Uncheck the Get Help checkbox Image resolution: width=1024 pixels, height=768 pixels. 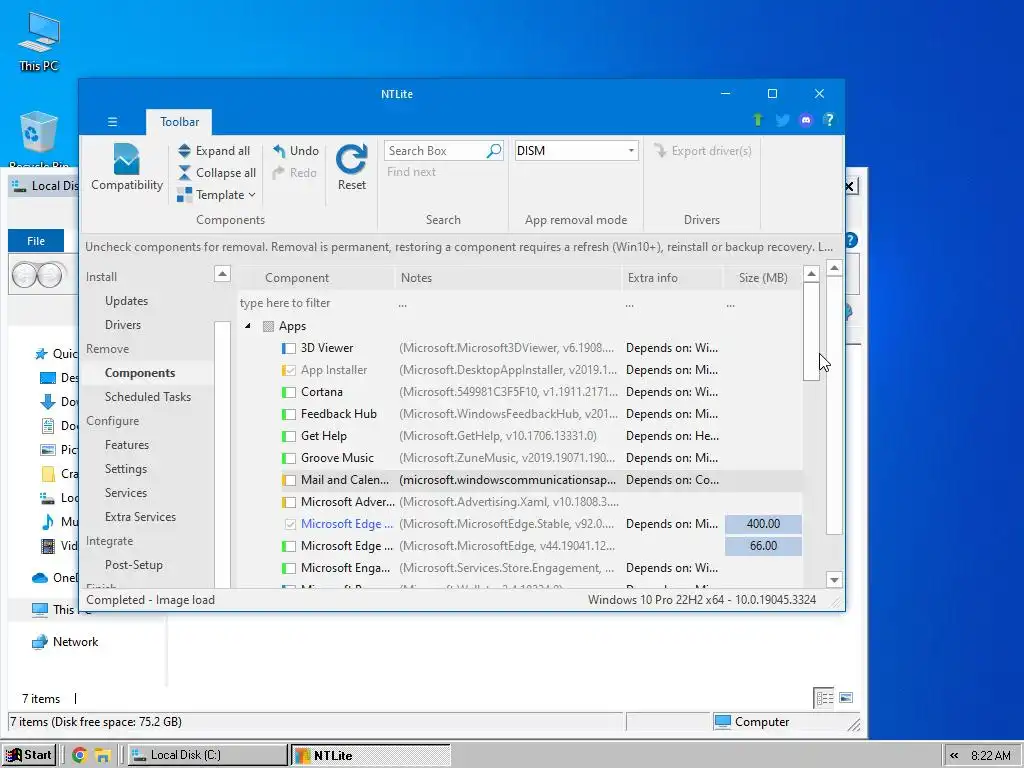289,436
